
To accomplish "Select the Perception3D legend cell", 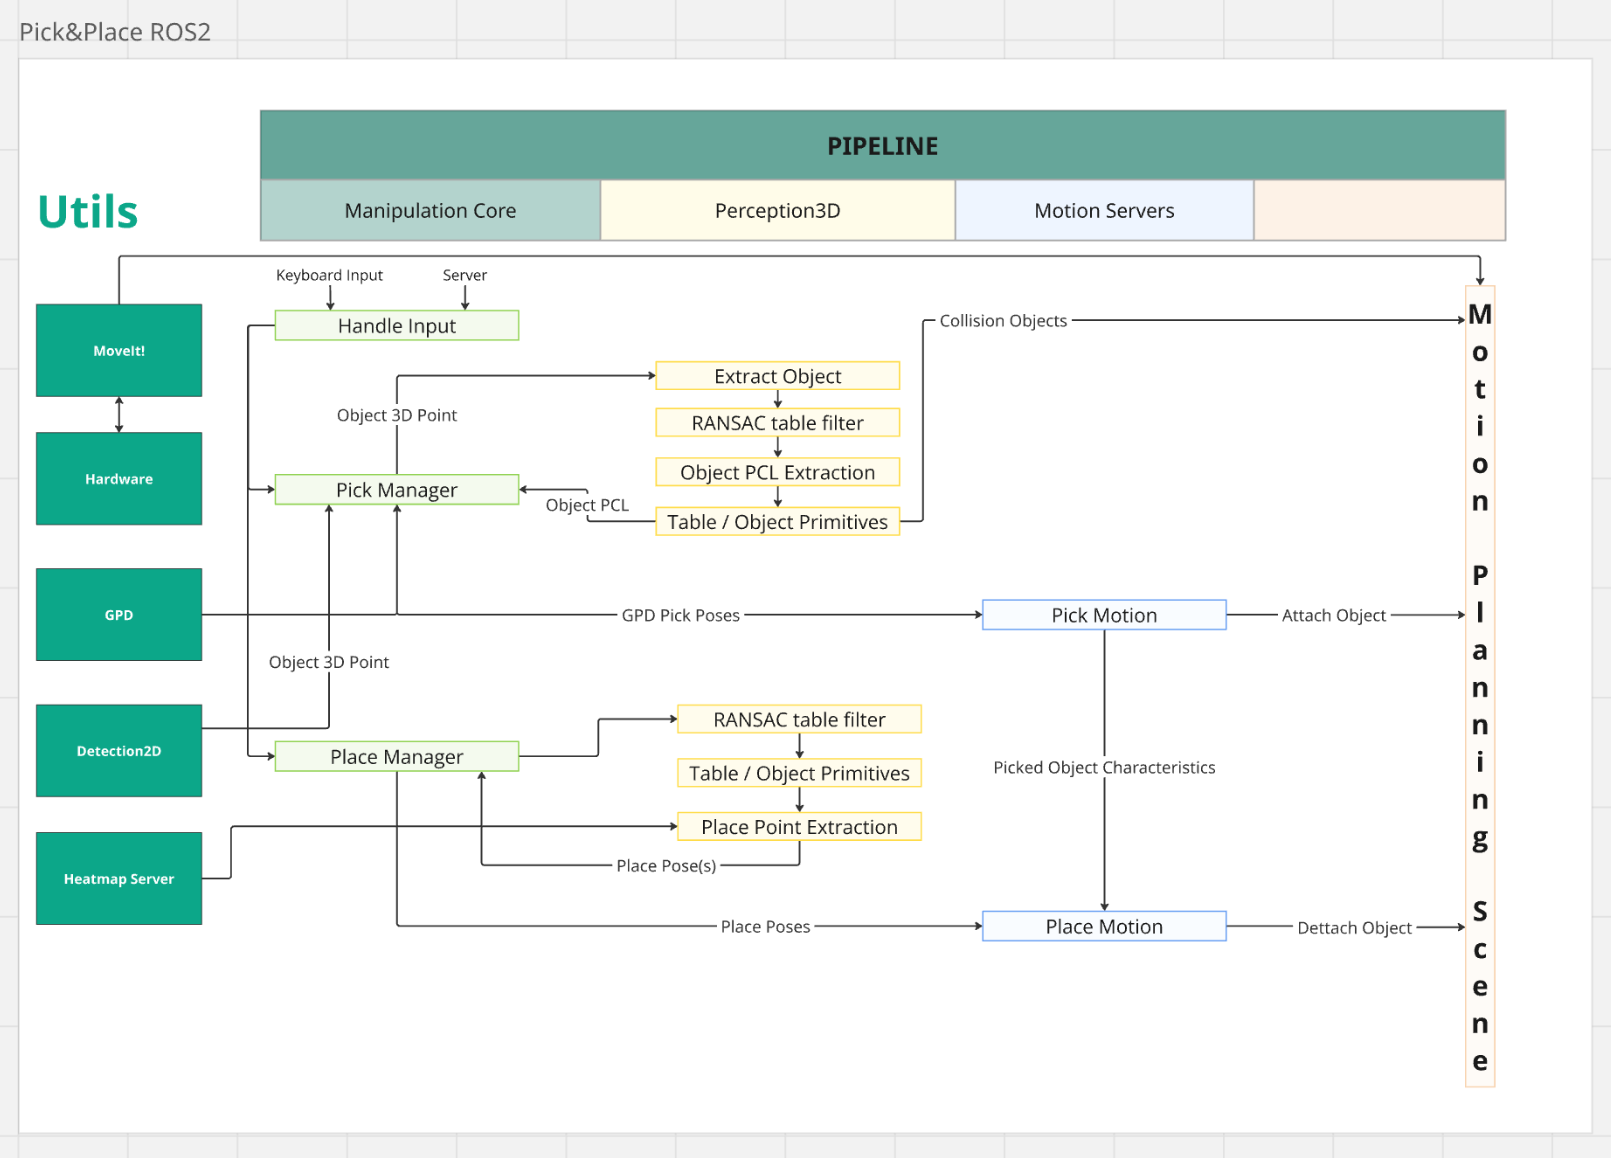I will click(x=777, y=211).
